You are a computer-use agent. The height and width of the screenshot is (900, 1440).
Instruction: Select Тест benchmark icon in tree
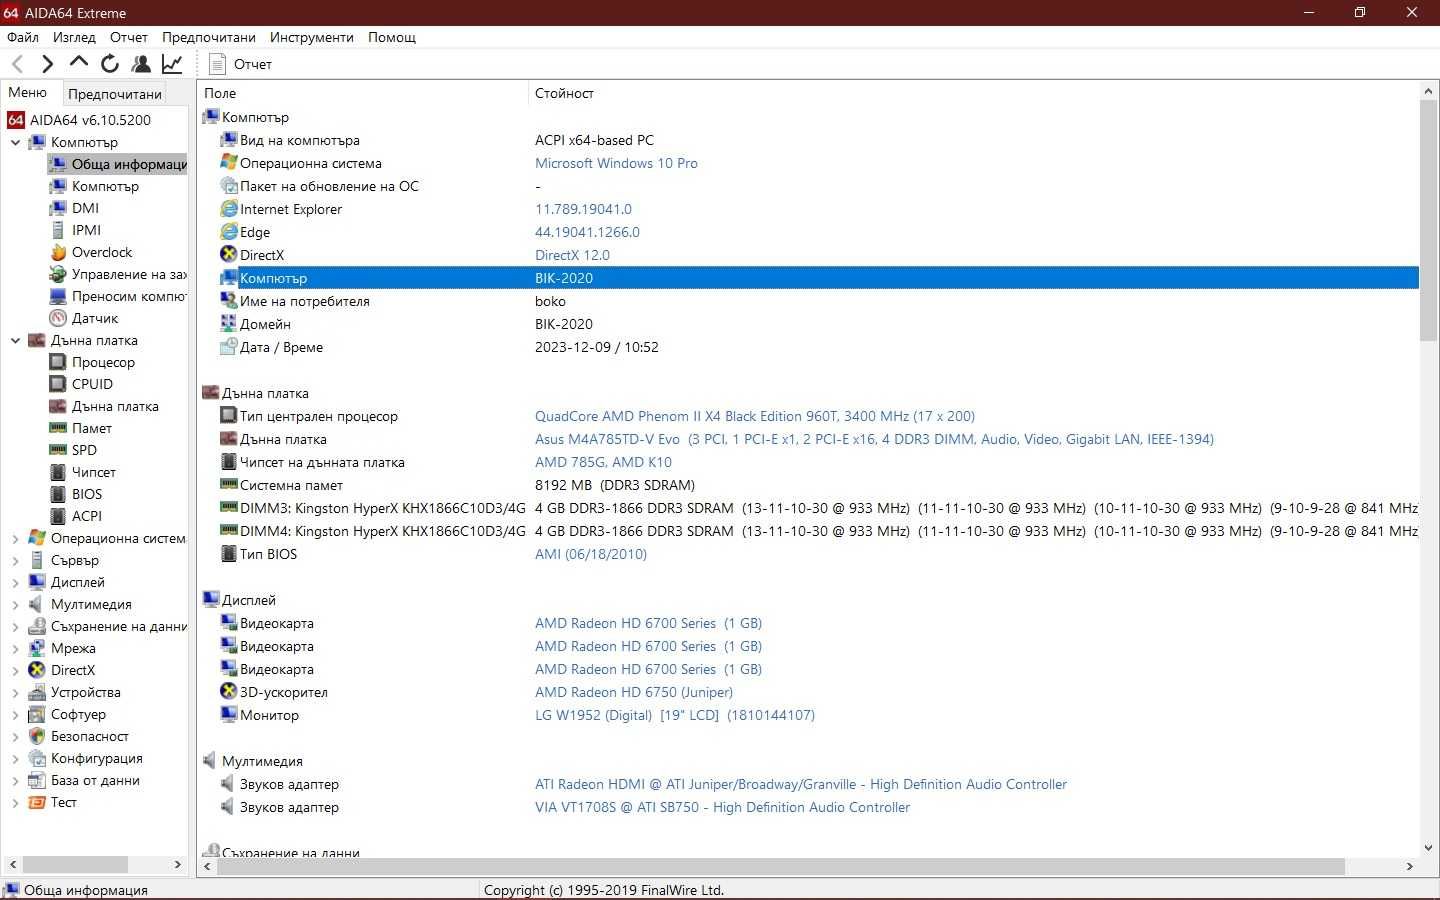pyautogui.click(x=37, y=802)
